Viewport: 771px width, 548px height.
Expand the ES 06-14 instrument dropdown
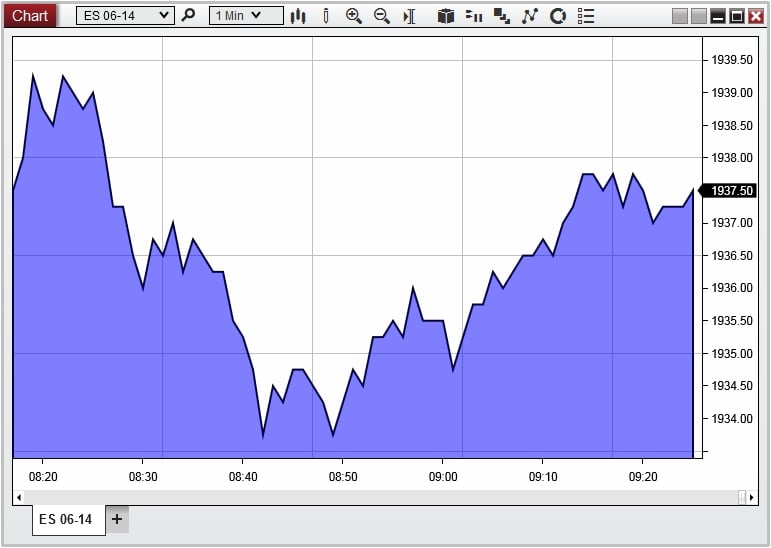164,16
